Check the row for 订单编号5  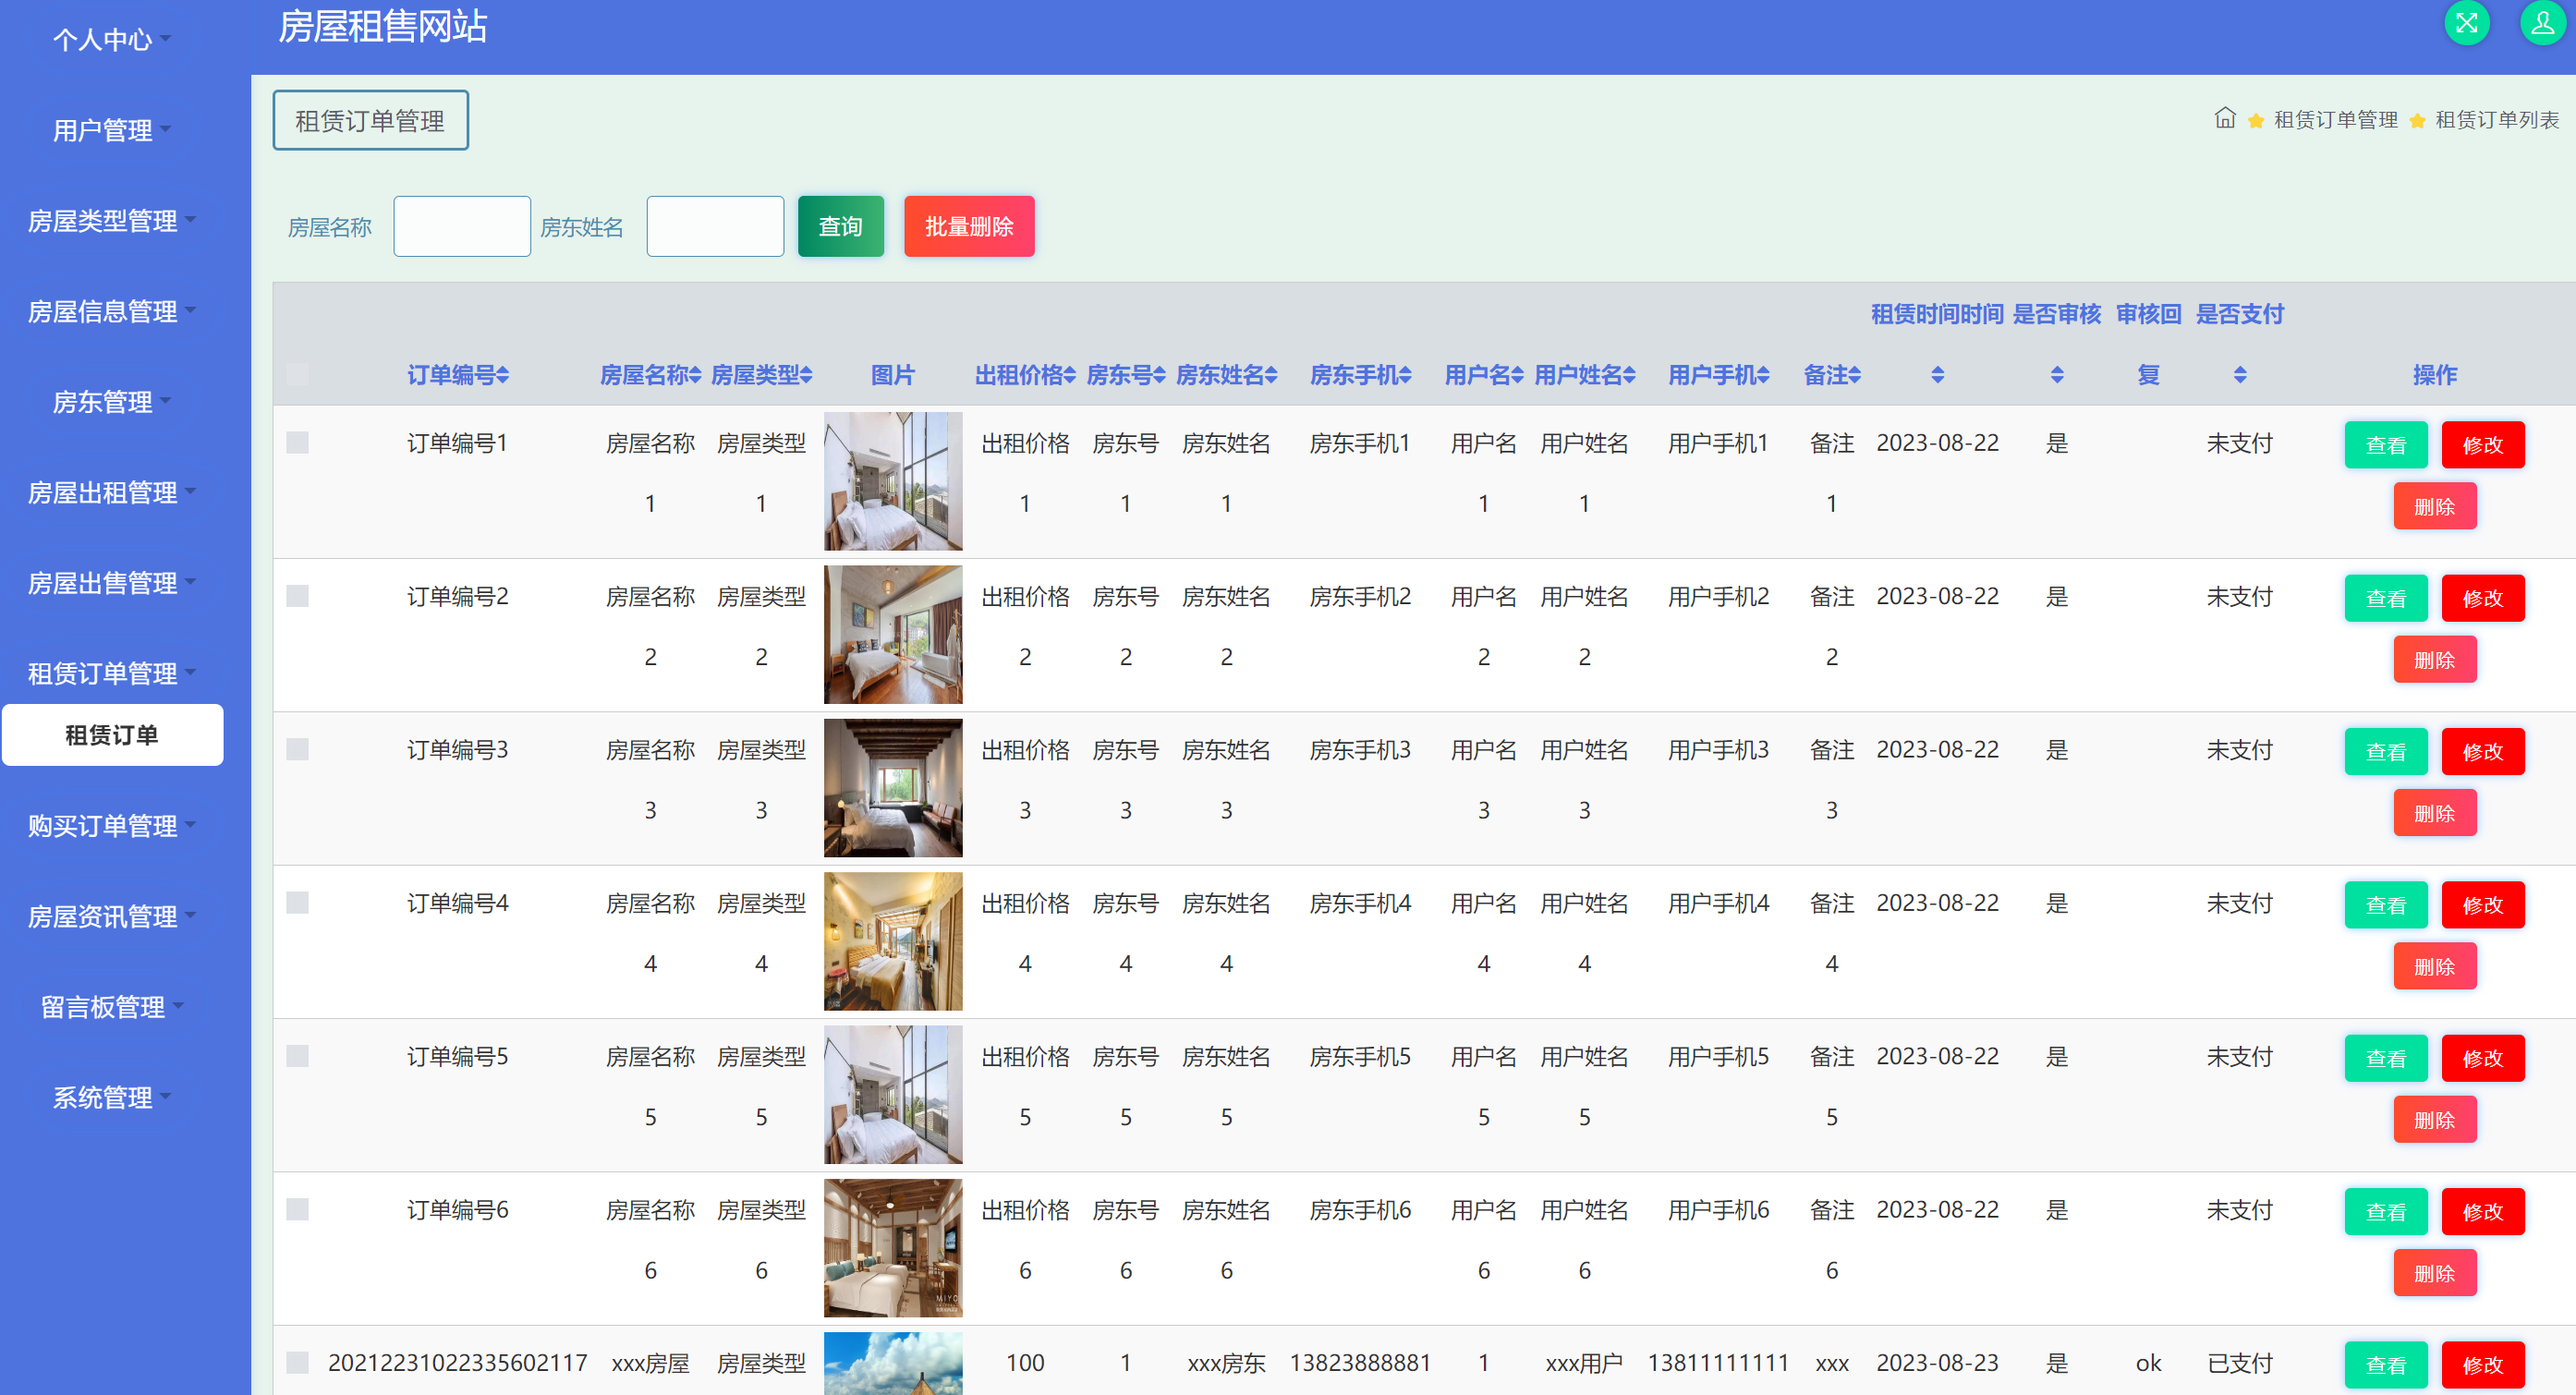[297, 1056]
